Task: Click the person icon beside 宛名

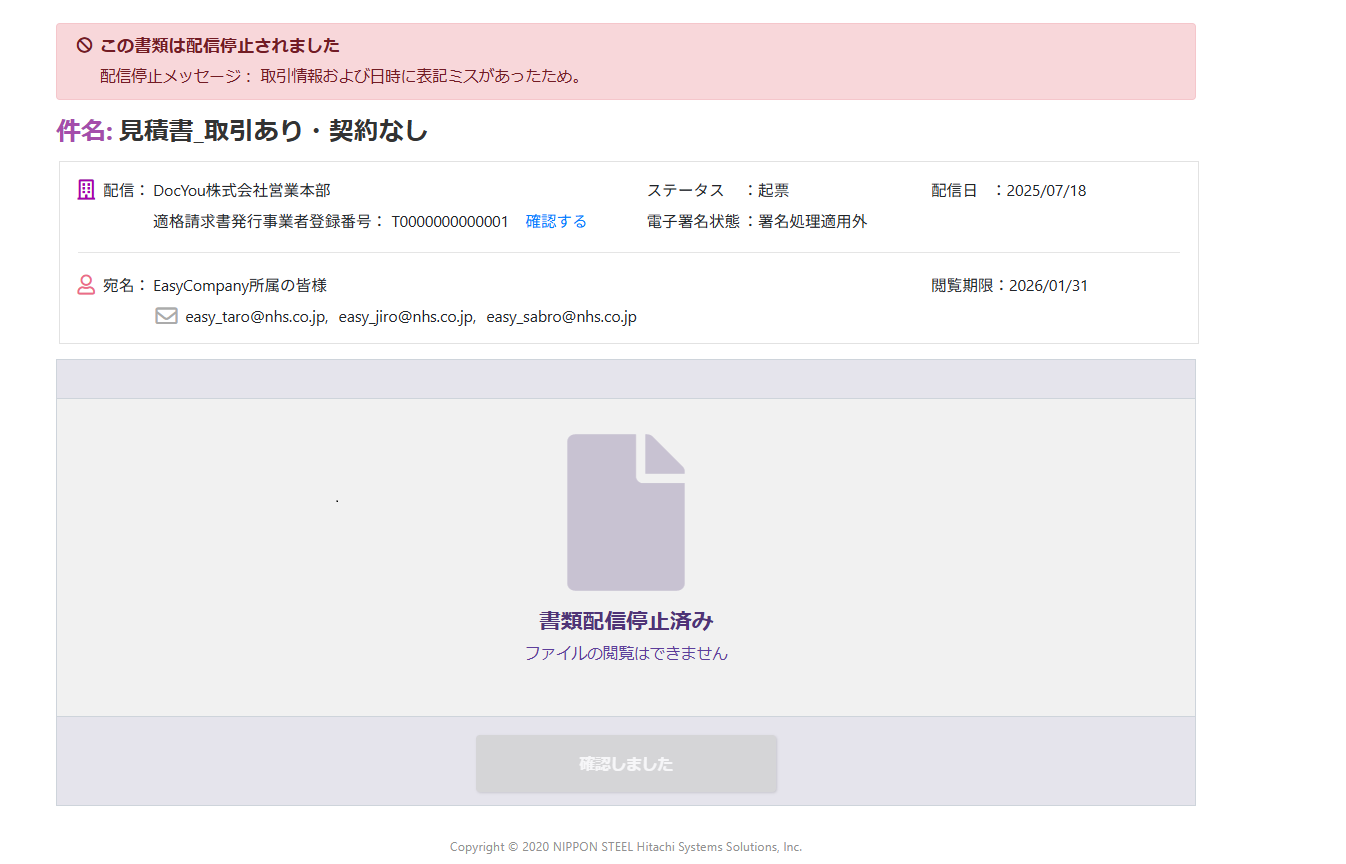Action: (x=86, y=285)
